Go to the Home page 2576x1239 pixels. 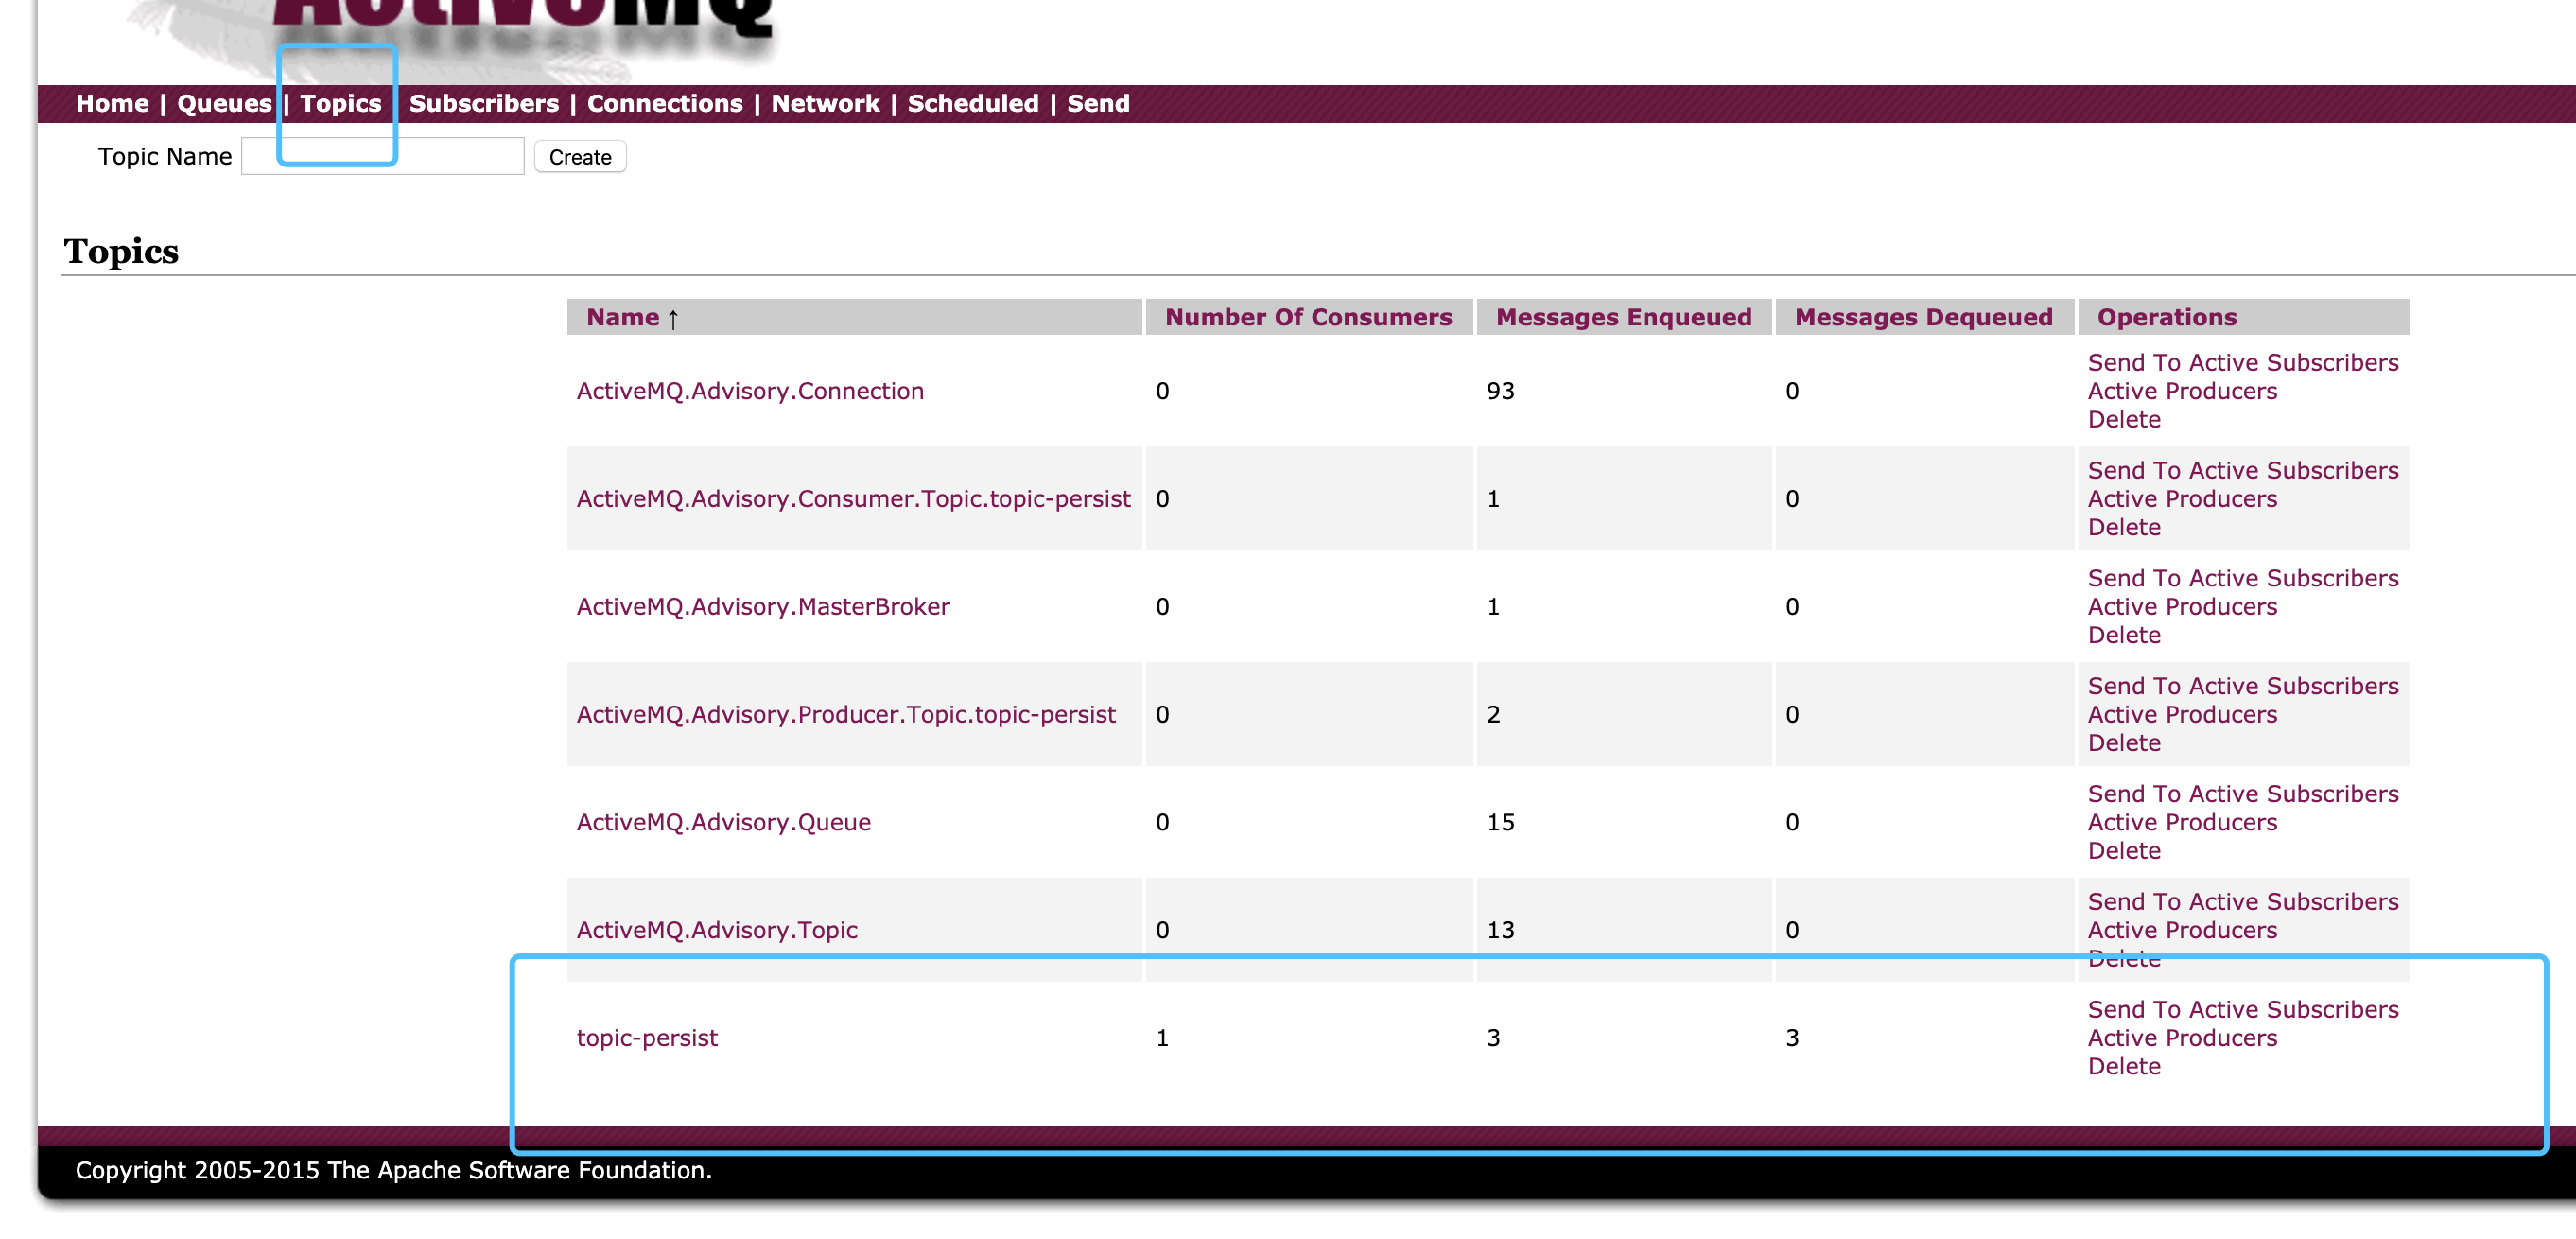(x=112, y=103)
